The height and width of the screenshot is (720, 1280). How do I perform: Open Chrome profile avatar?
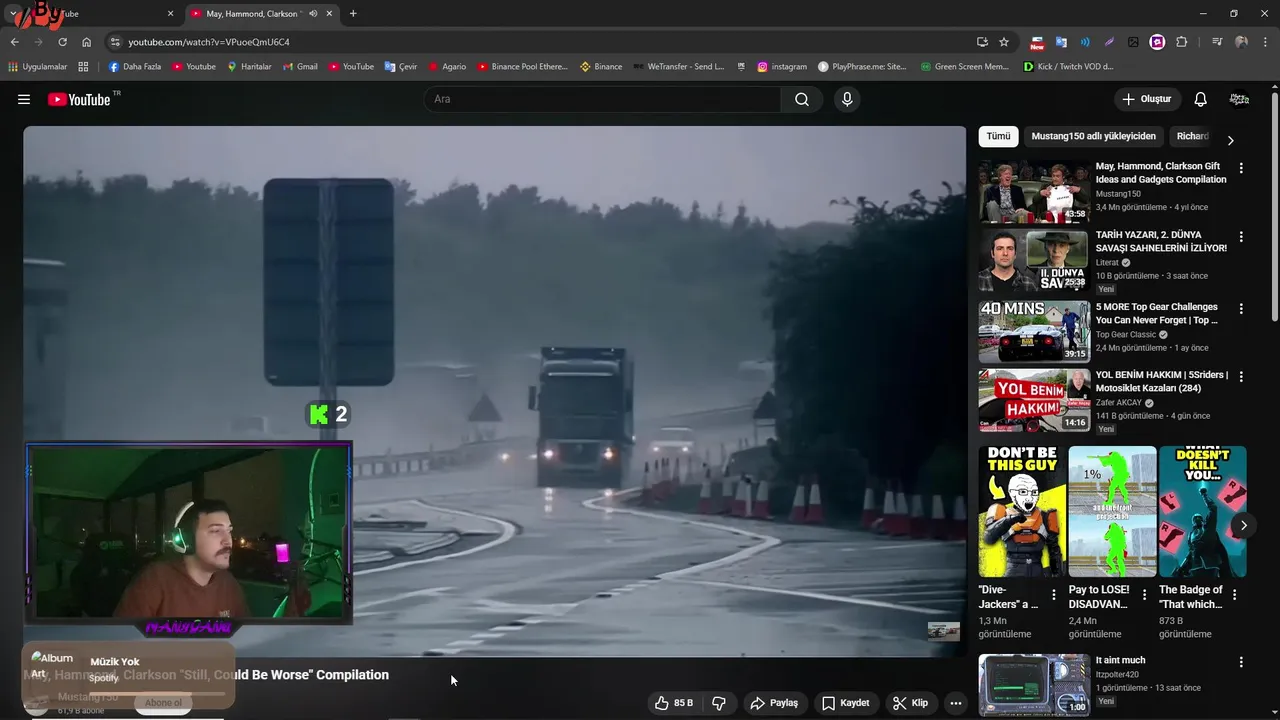point(1241,42)
